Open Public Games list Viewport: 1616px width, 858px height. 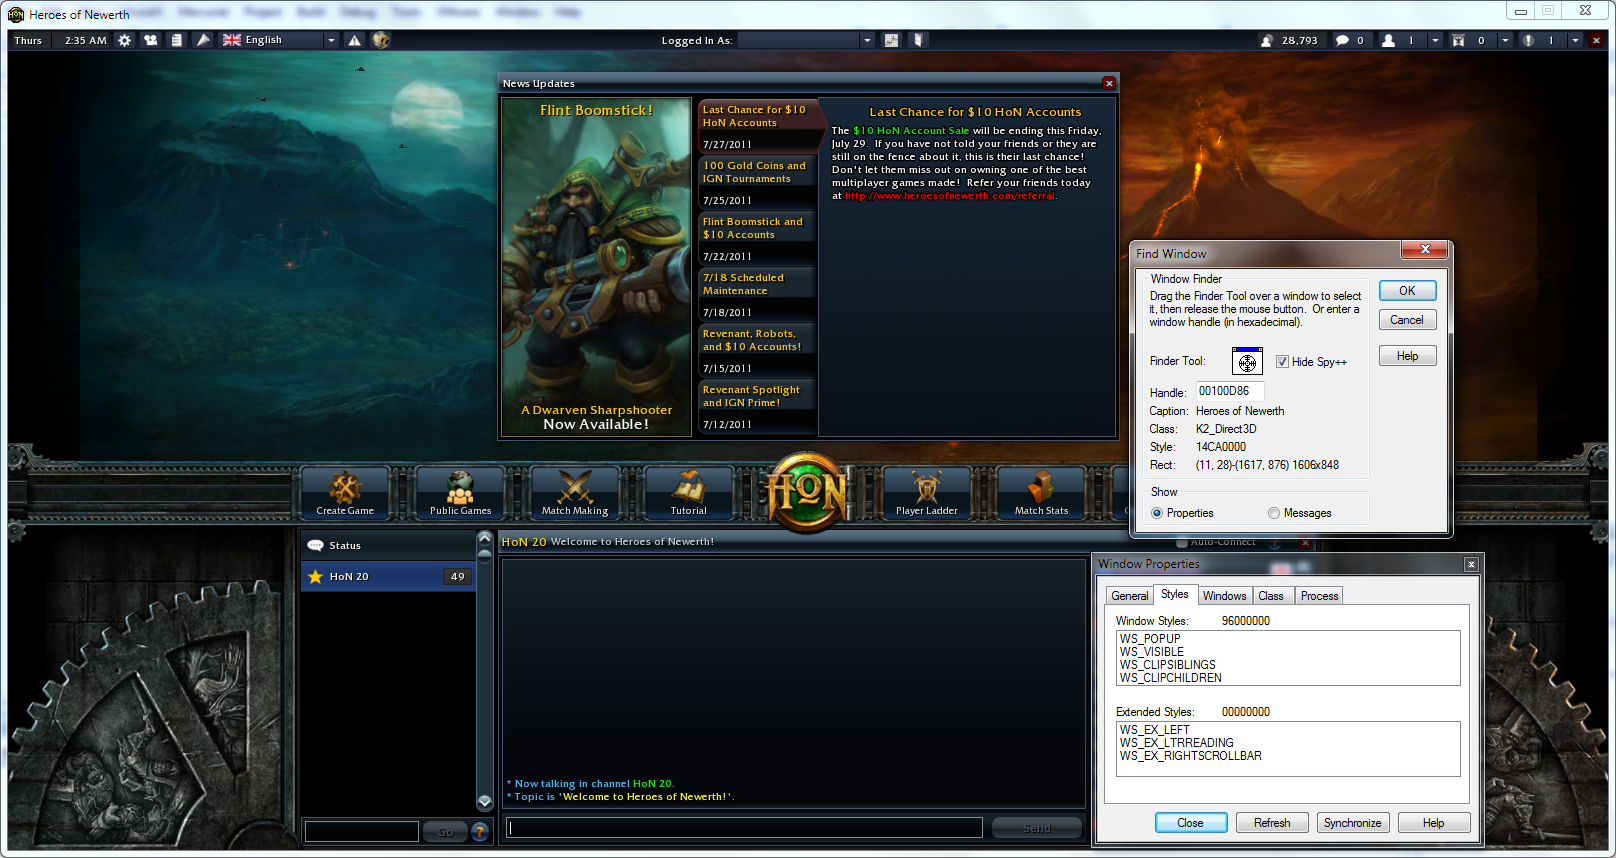click(460, 493)
